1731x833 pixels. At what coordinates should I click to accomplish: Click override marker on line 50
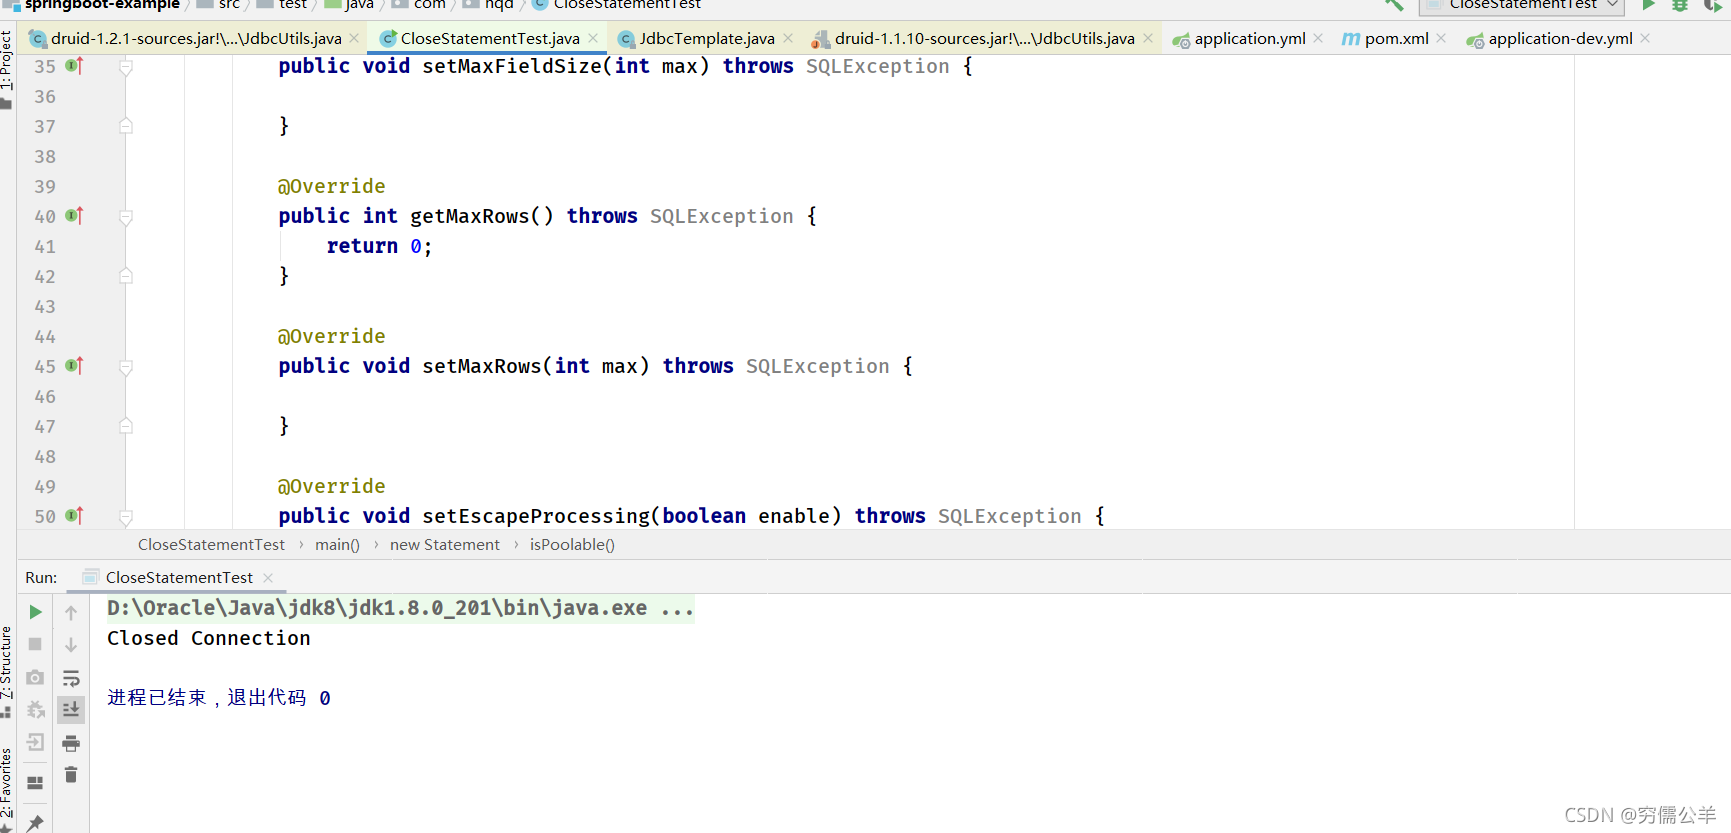tap(74, 516)
